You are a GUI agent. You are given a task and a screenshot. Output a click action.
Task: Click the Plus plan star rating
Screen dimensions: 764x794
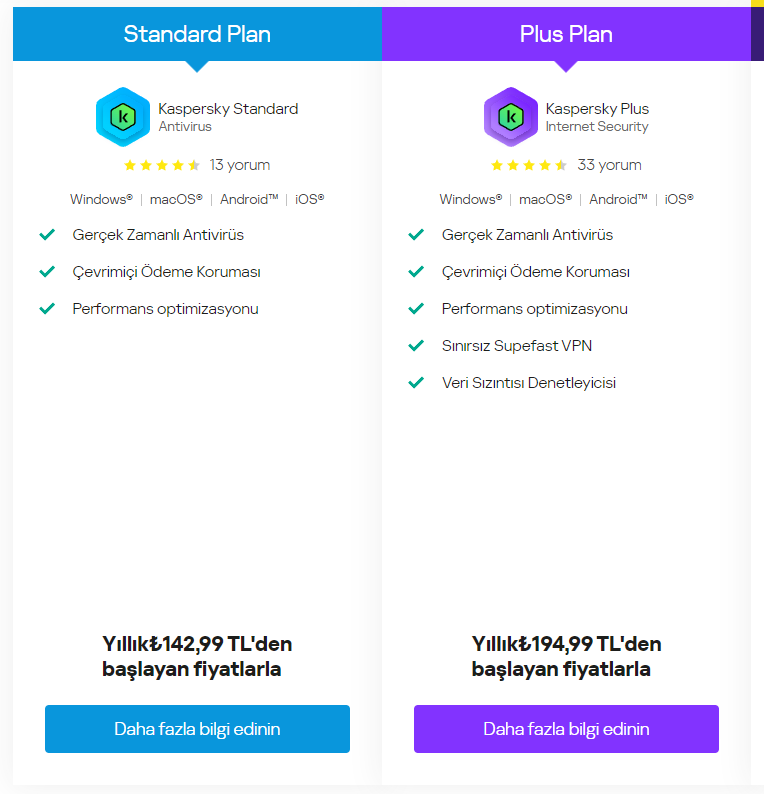[529, 165]
